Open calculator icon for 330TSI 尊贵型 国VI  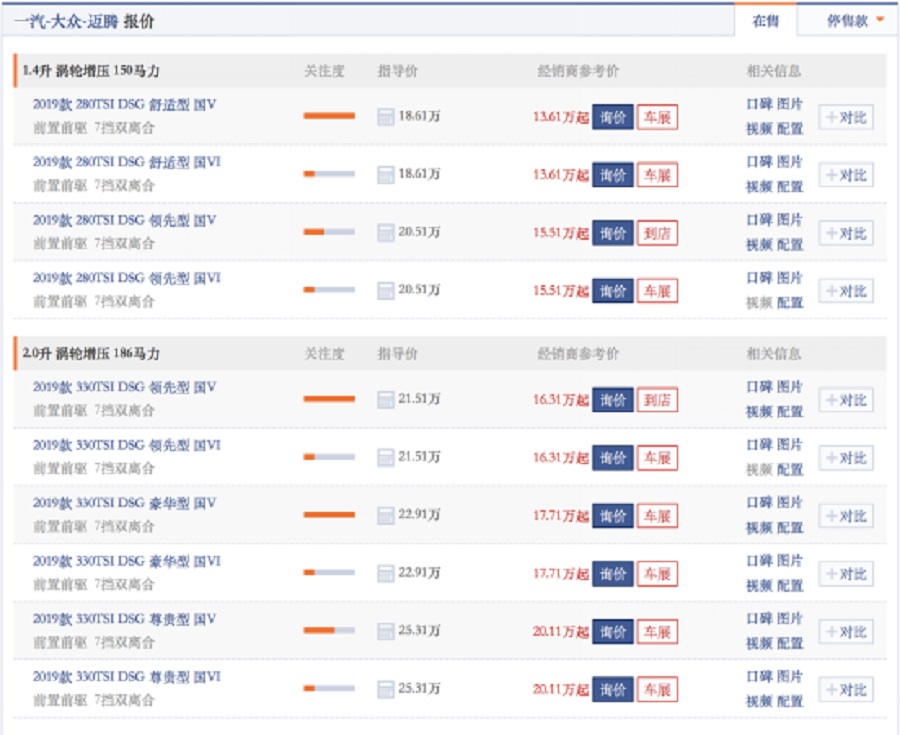386,689
